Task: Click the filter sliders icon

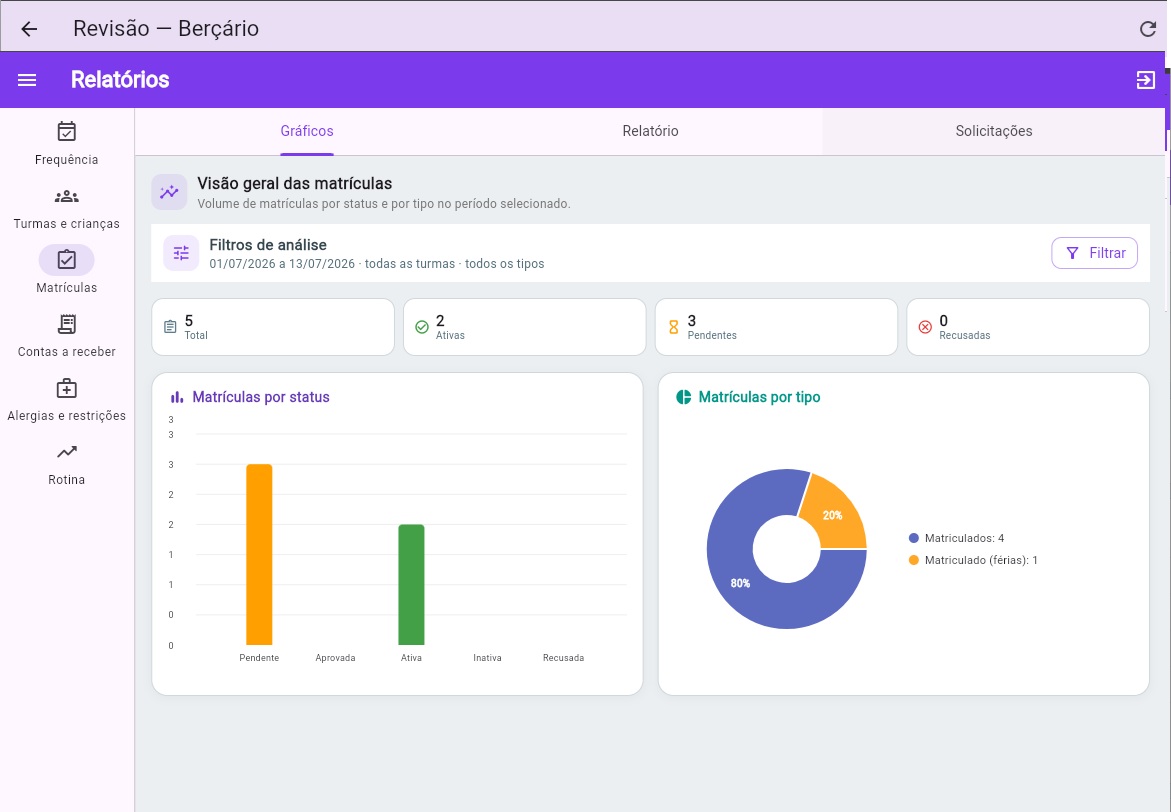Action: (181, 253)
